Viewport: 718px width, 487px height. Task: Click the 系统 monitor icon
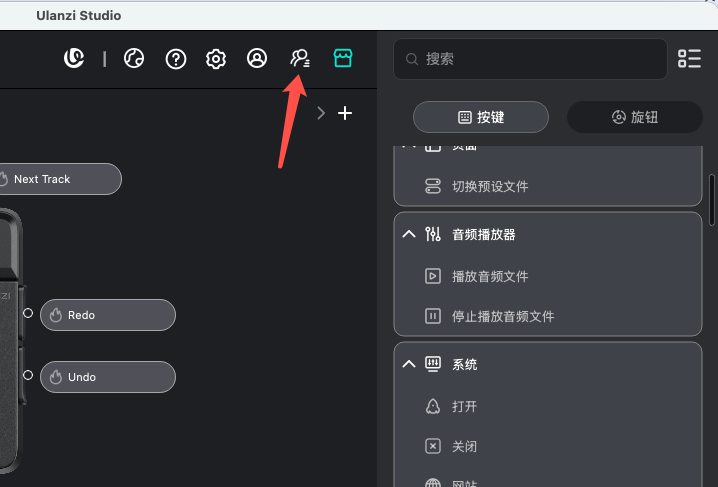coord(433,364)
